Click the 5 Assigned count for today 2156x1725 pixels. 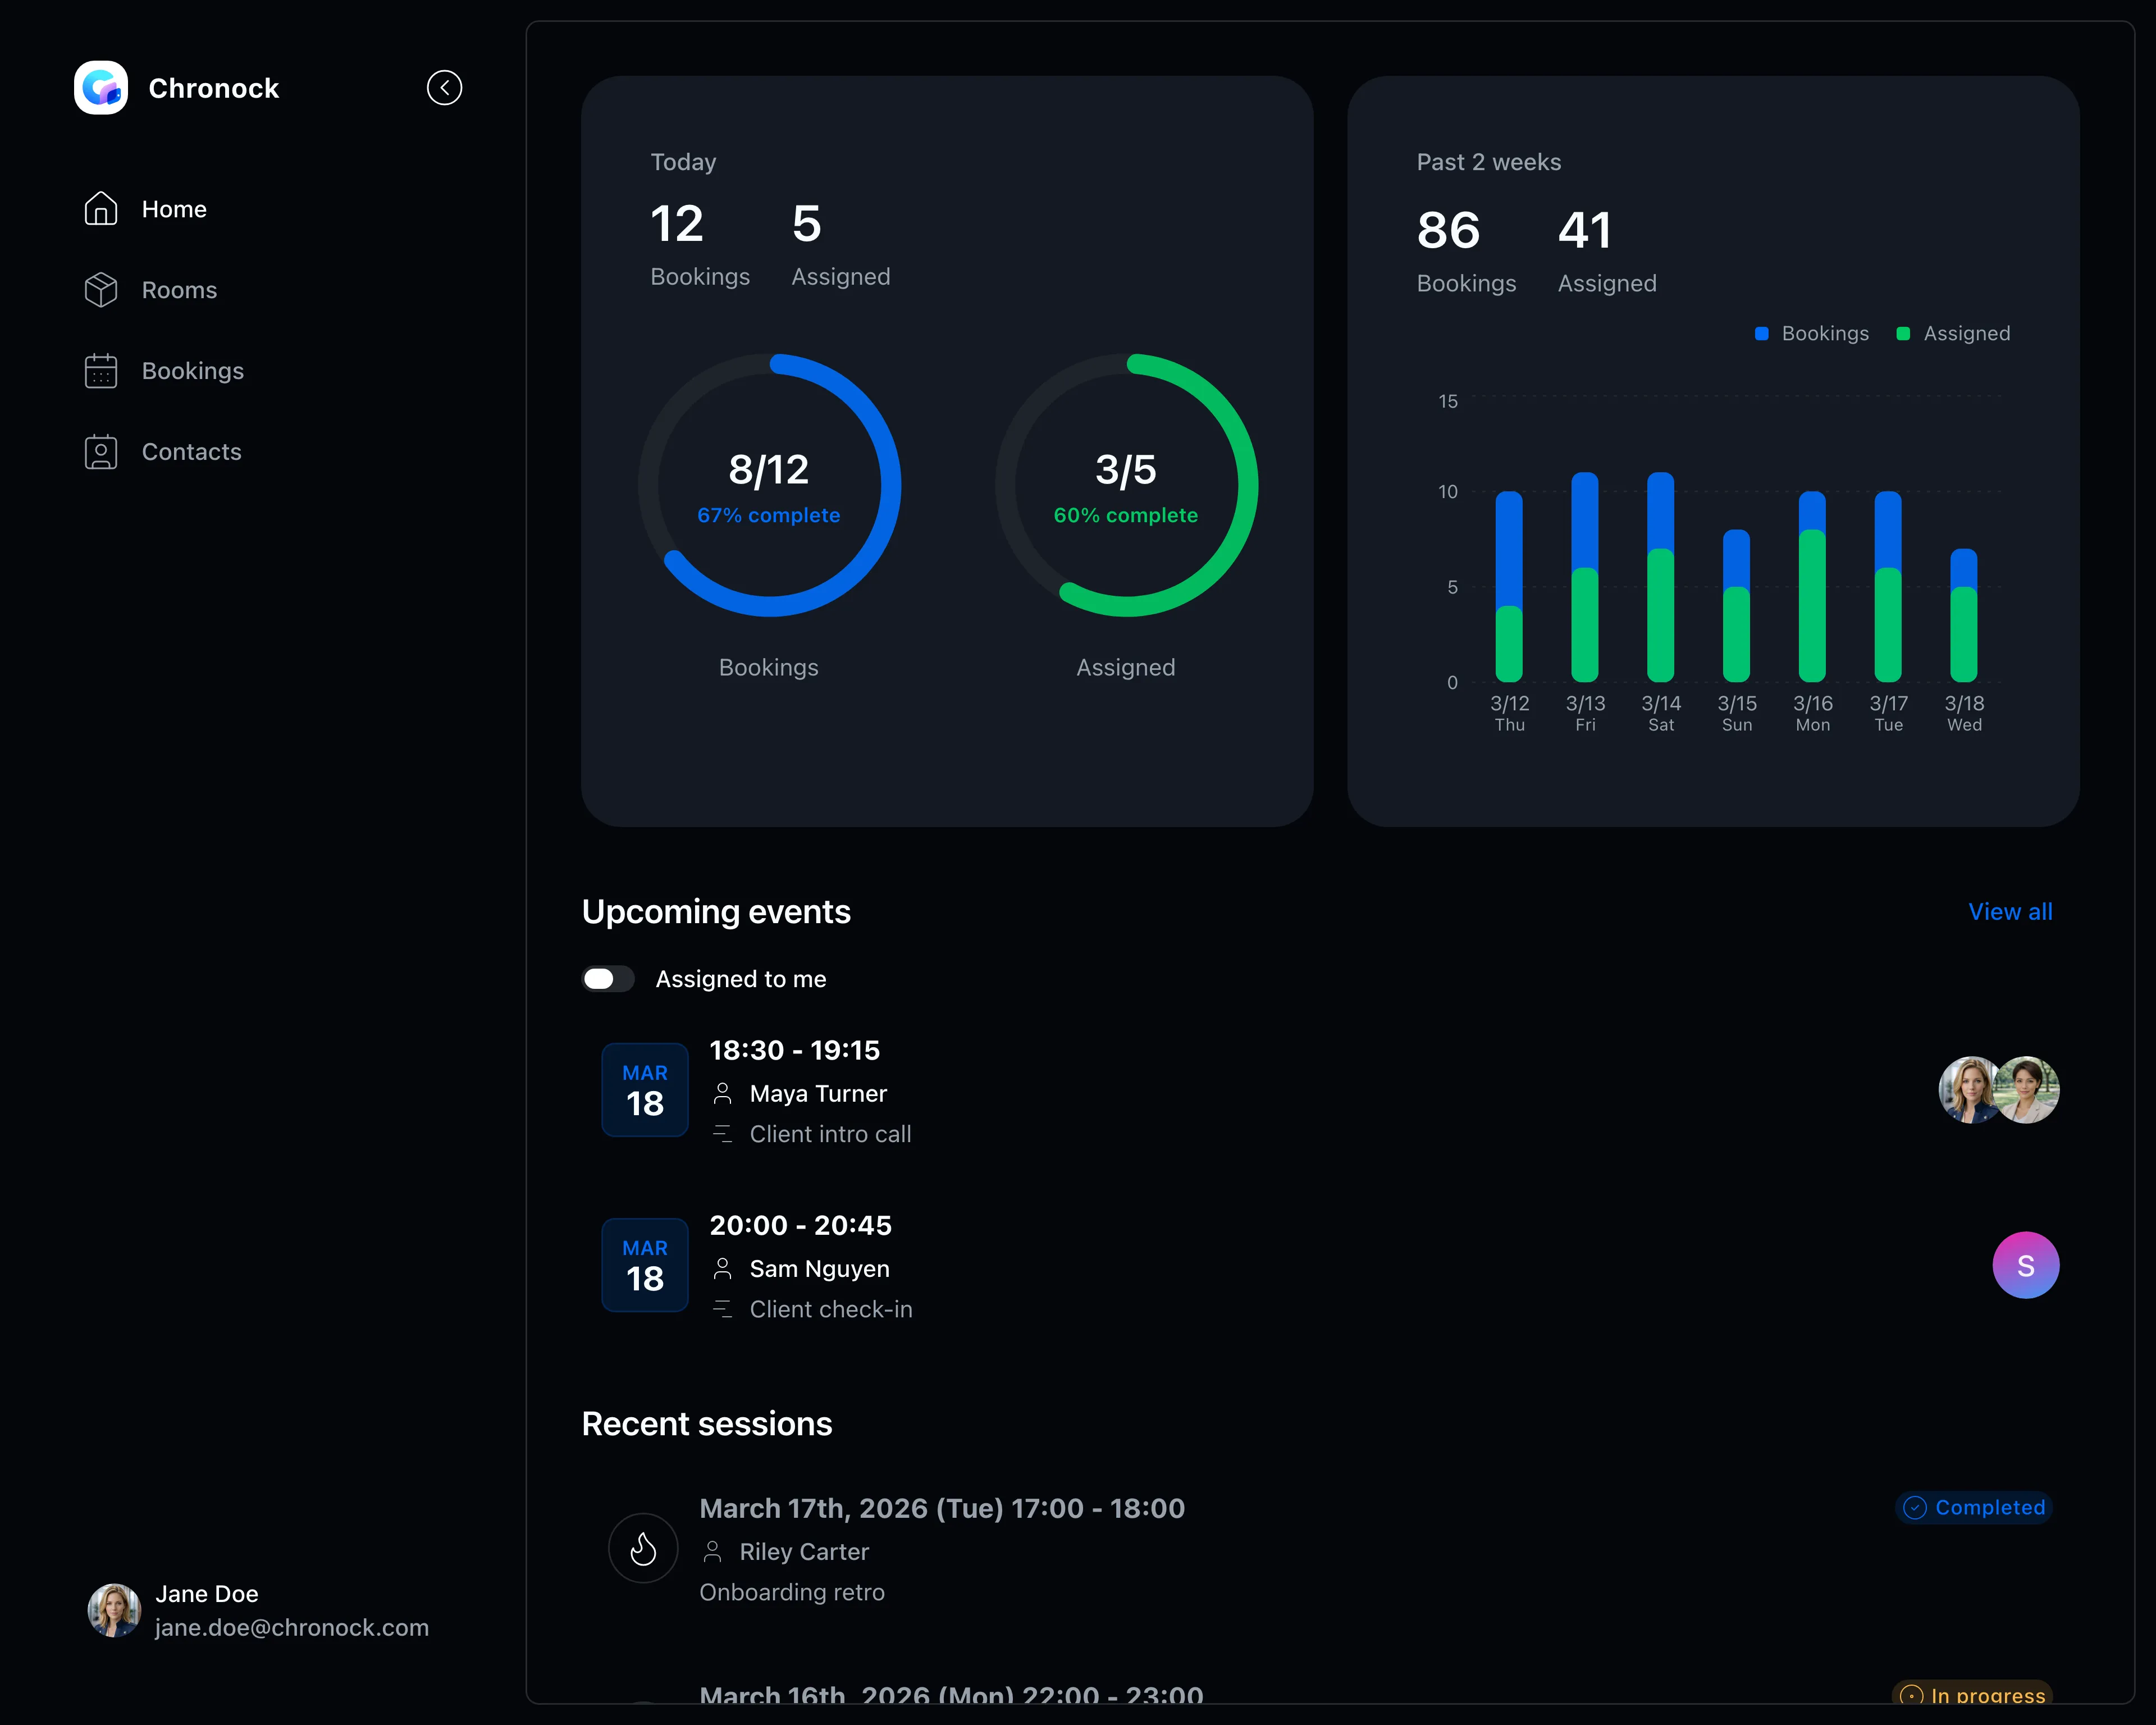pos(841,244)
